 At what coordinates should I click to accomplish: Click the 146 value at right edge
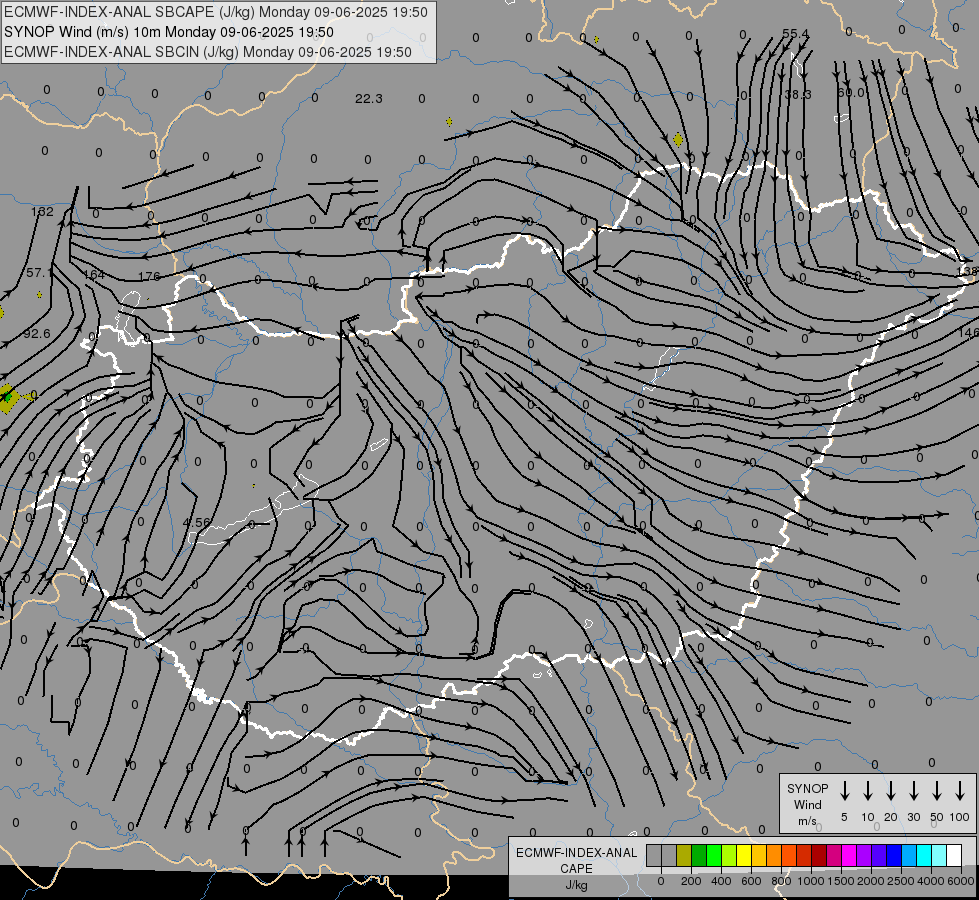click(968, 333)
